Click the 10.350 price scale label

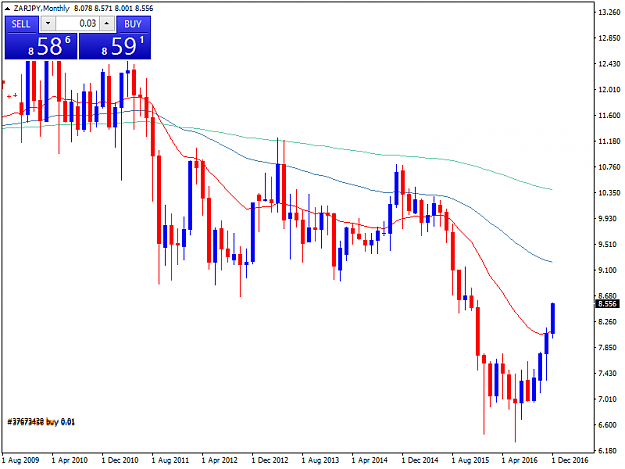tap(609, 193)
